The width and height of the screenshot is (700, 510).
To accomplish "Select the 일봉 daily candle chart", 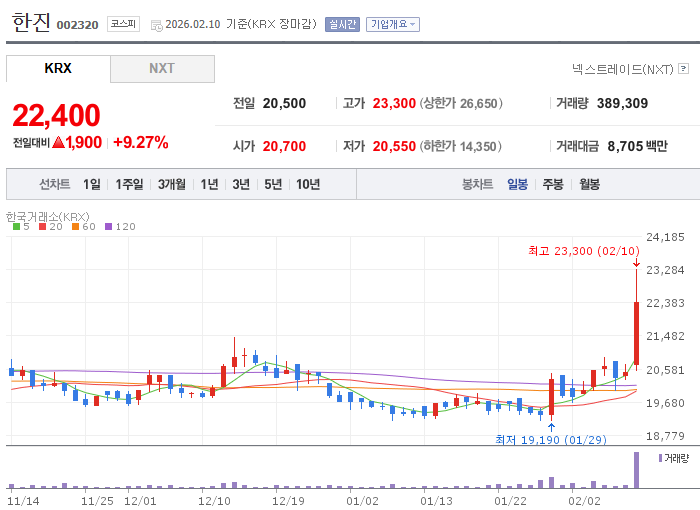I will pyautogui.click(x=517, y=184).
